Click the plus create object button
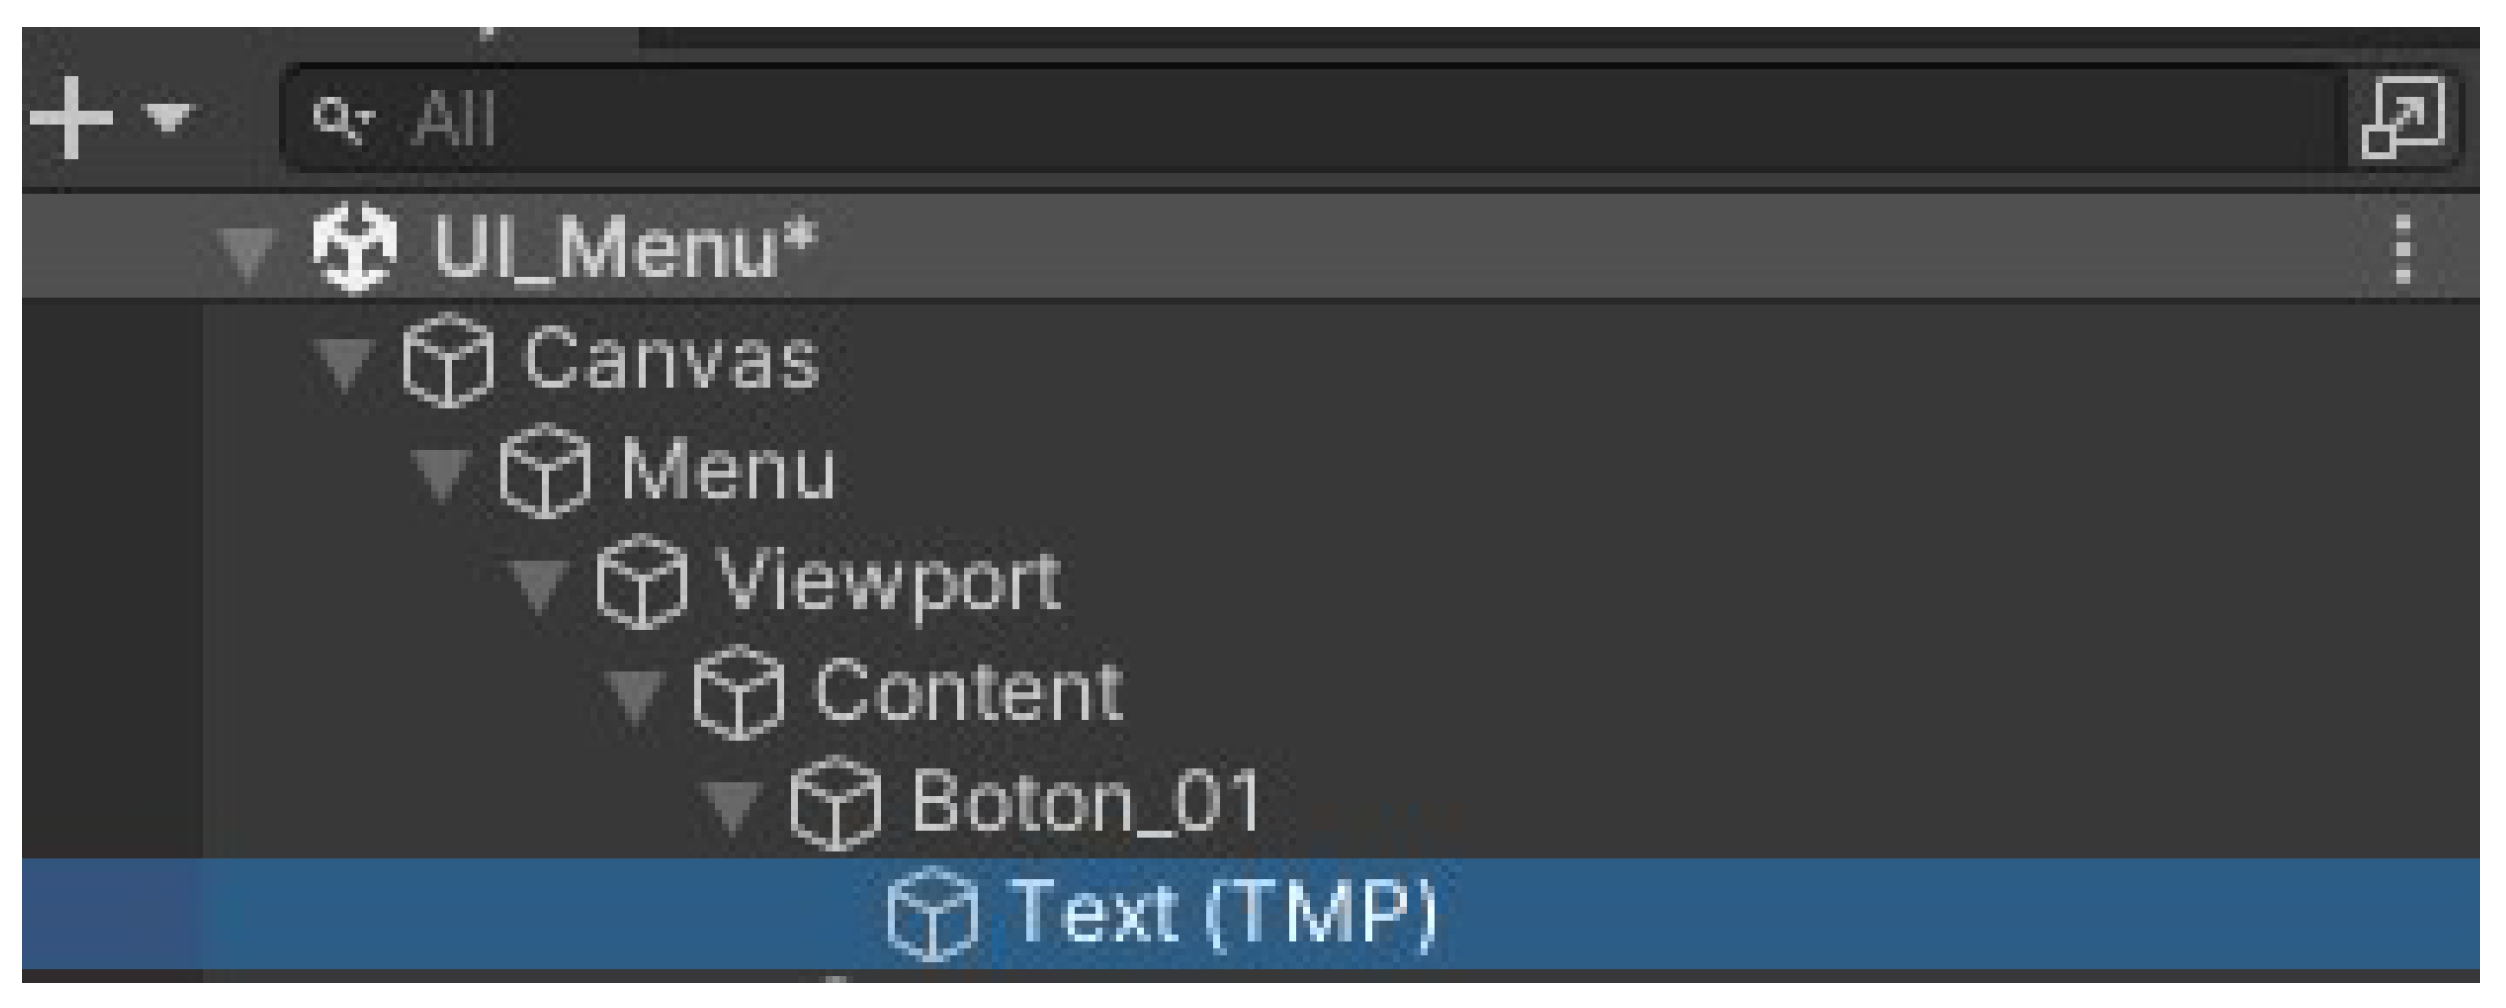Screen dimensions: 2506x1008 (70, 119)
